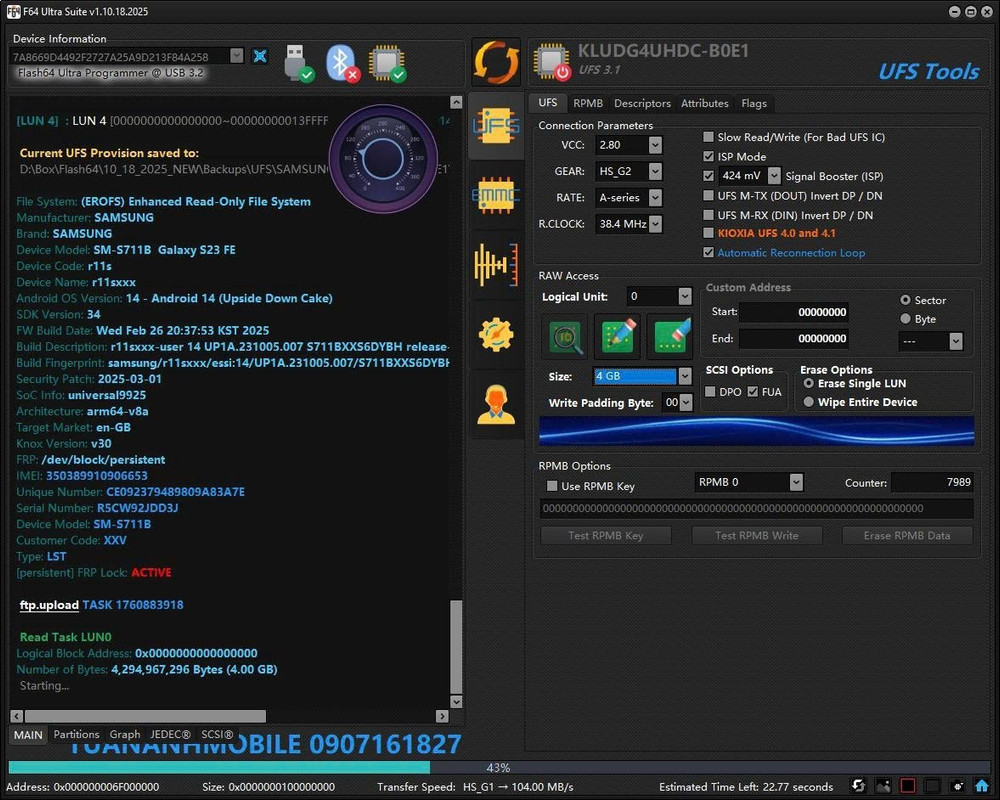This screenshot has height=800, width=1000.
Task: Open the Size dropdown showing 4 GB
Action: point(684,376)
